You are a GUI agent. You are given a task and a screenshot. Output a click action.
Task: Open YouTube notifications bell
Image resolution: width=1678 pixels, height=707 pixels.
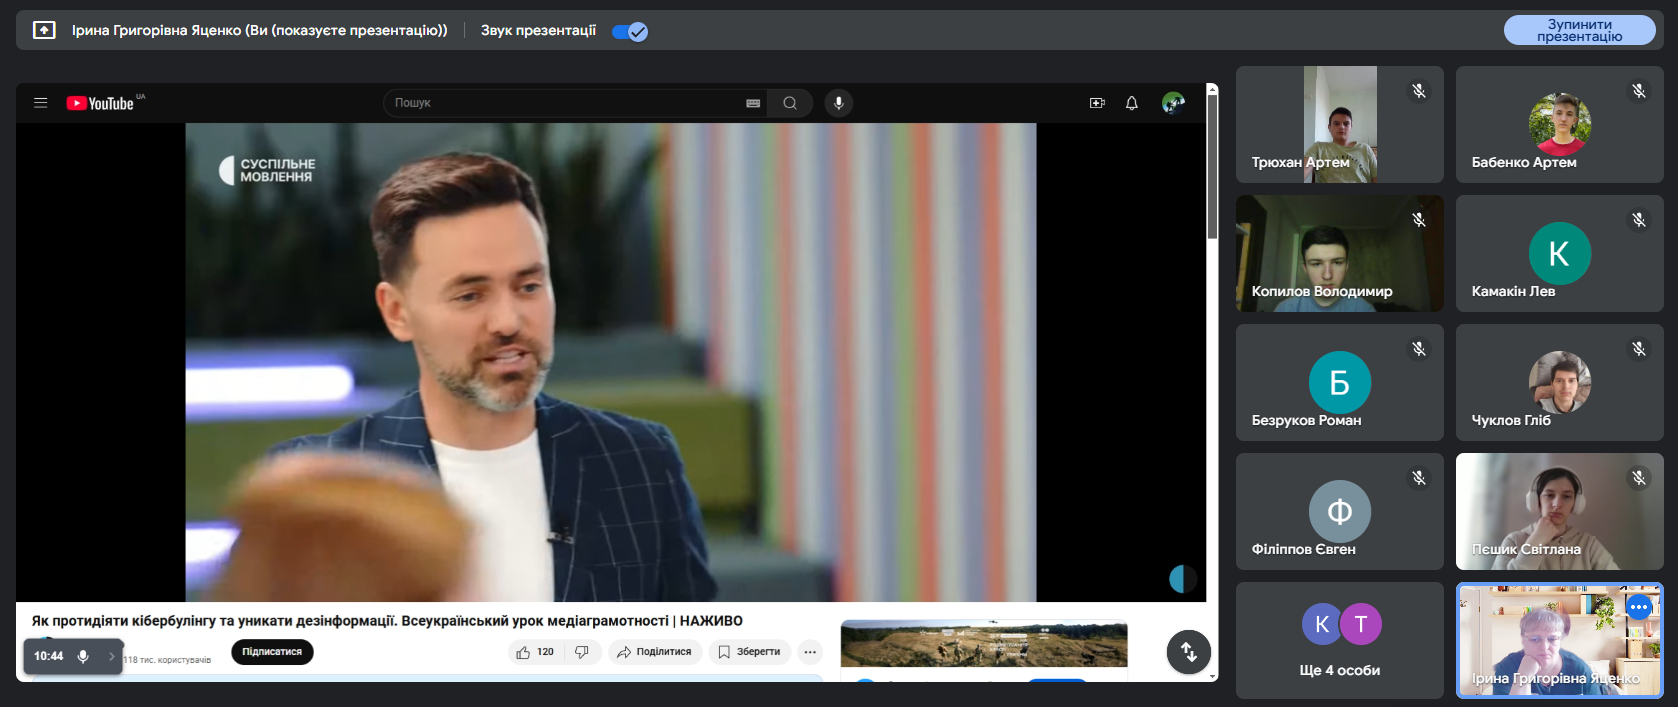coord(1132,103)
